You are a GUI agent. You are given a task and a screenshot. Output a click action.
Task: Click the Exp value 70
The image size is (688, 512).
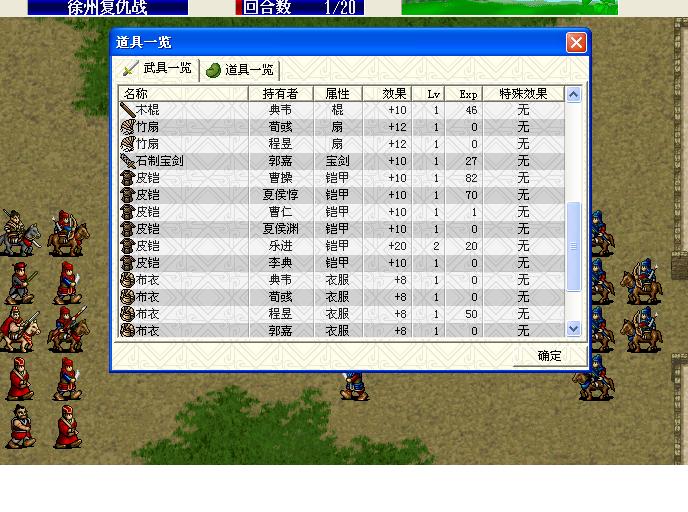(471, 195)
